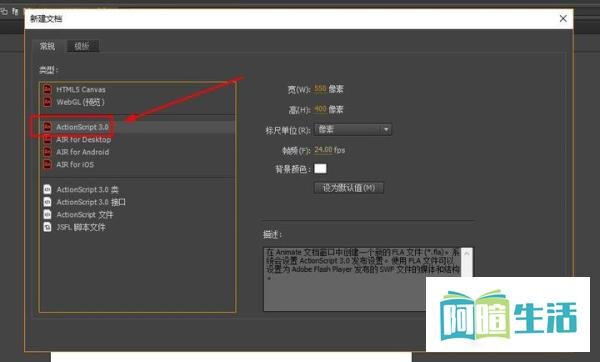The width and height of the screenshot is (600, 362).
Task: Click the description text area
Action: (x=363, y=279)
